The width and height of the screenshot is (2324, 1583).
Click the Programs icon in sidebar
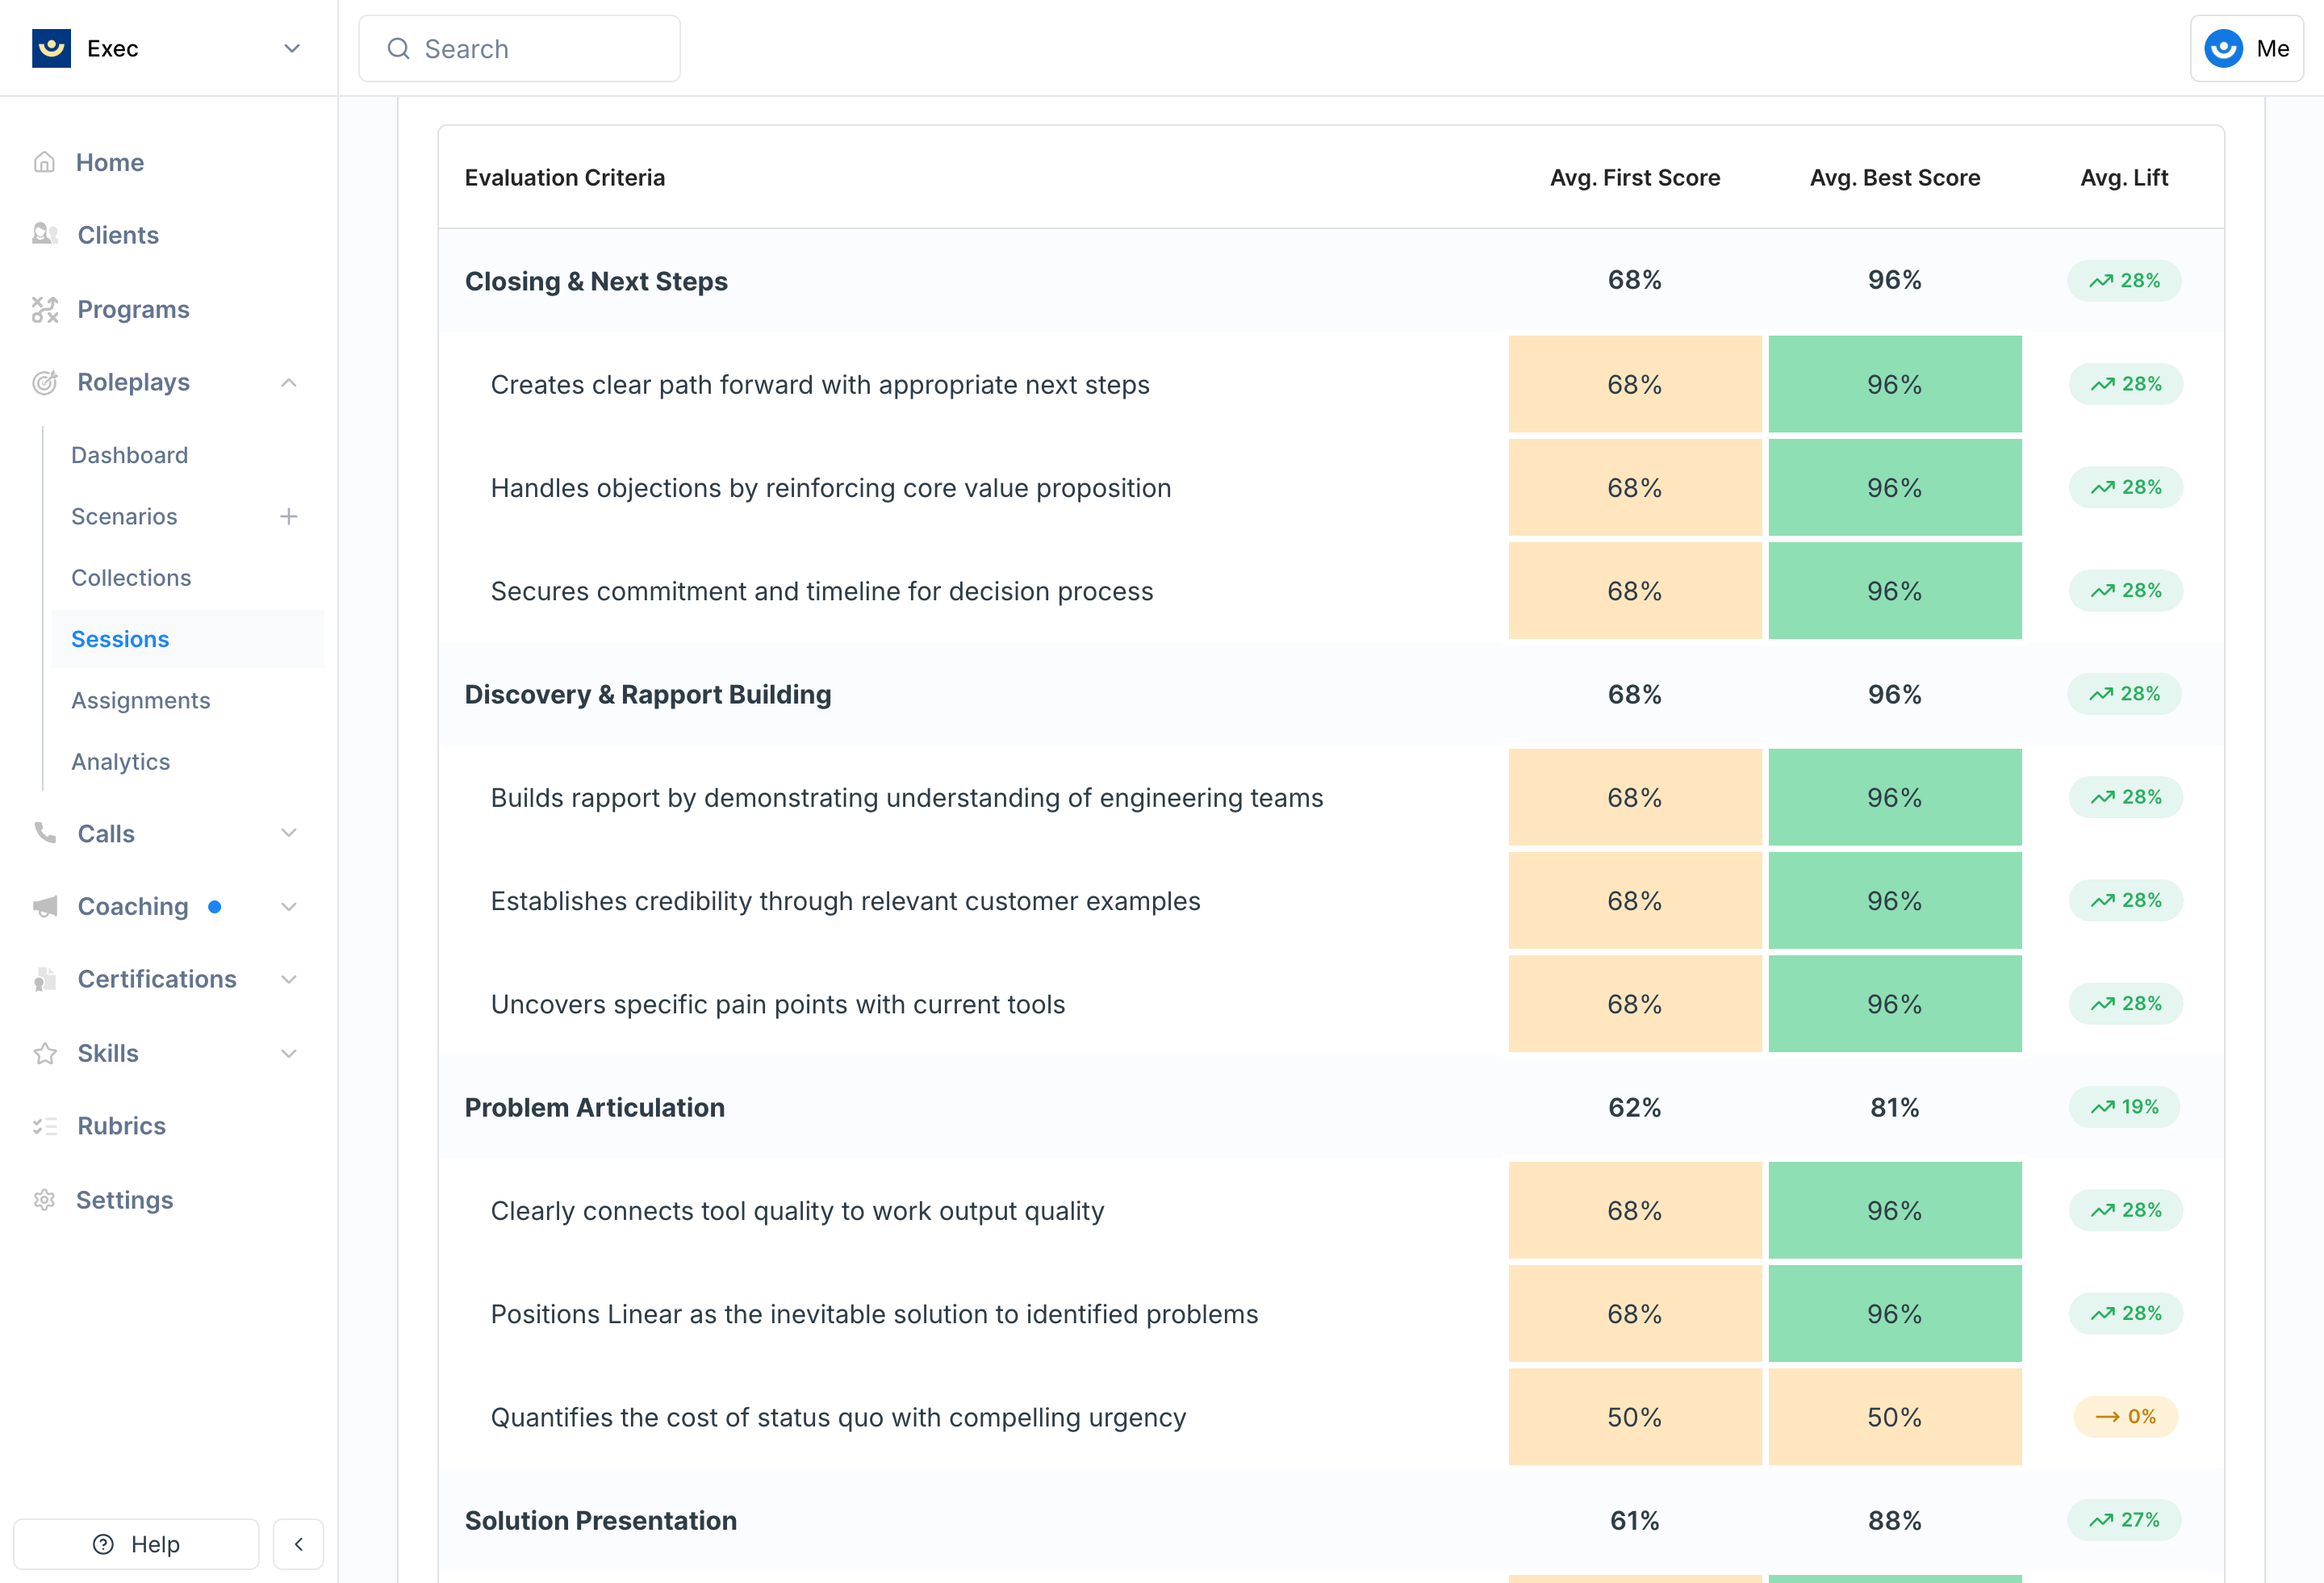(45, 309)
